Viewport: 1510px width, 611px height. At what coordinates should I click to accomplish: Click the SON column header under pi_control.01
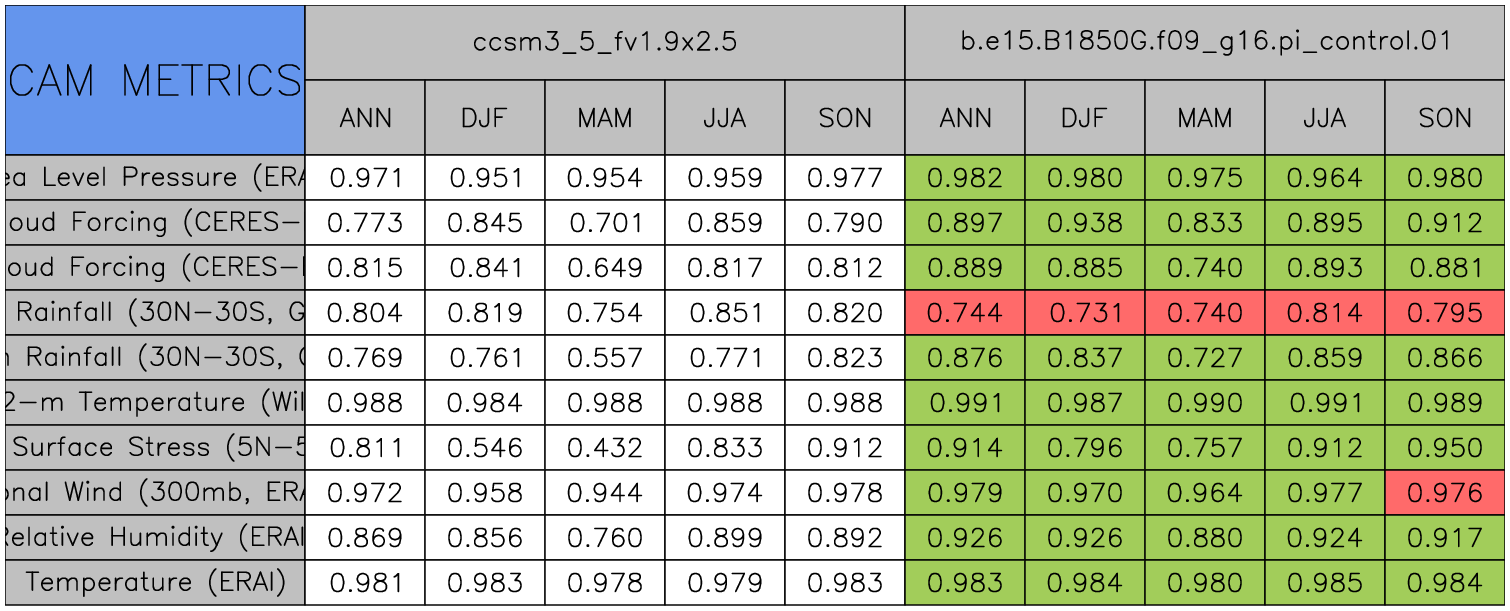click(1445, 118)
